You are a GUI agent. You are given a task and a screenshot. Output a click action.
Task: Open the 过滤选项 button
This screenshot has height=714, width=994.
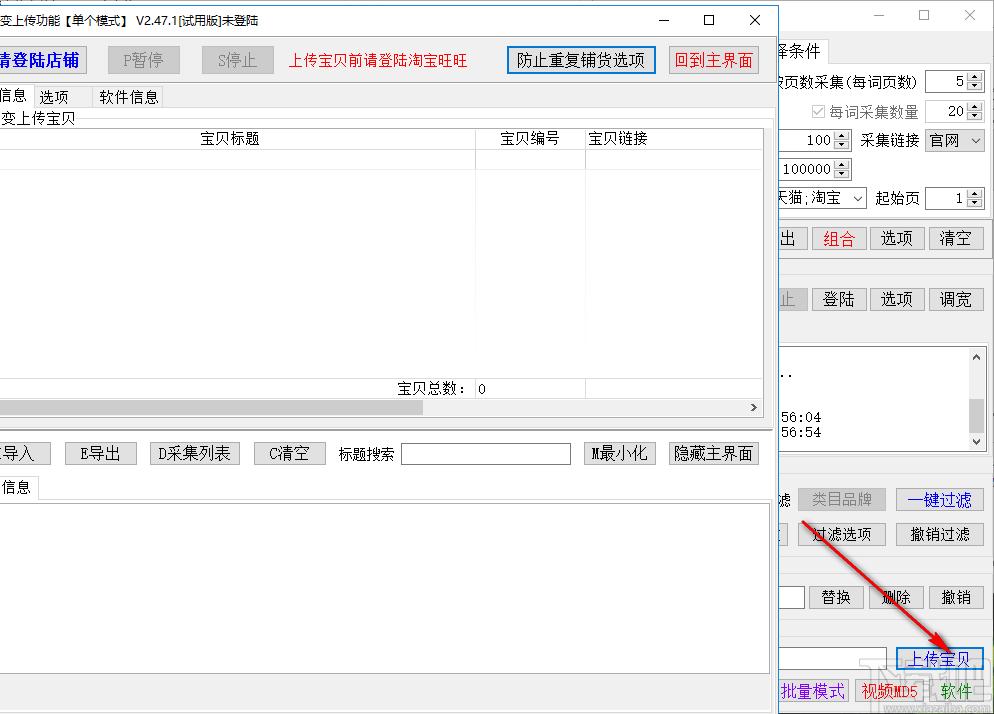(x=842, y=534)
